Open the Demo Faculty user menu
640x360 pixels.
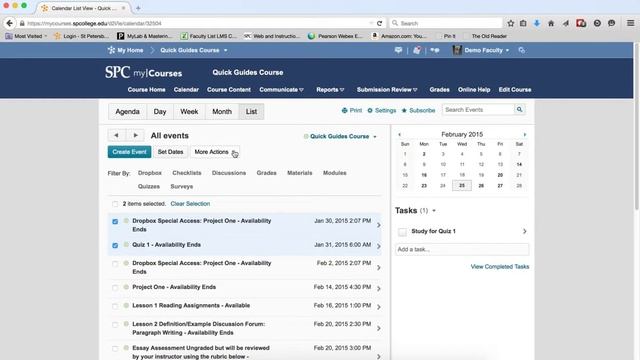[x=481, y=50]
